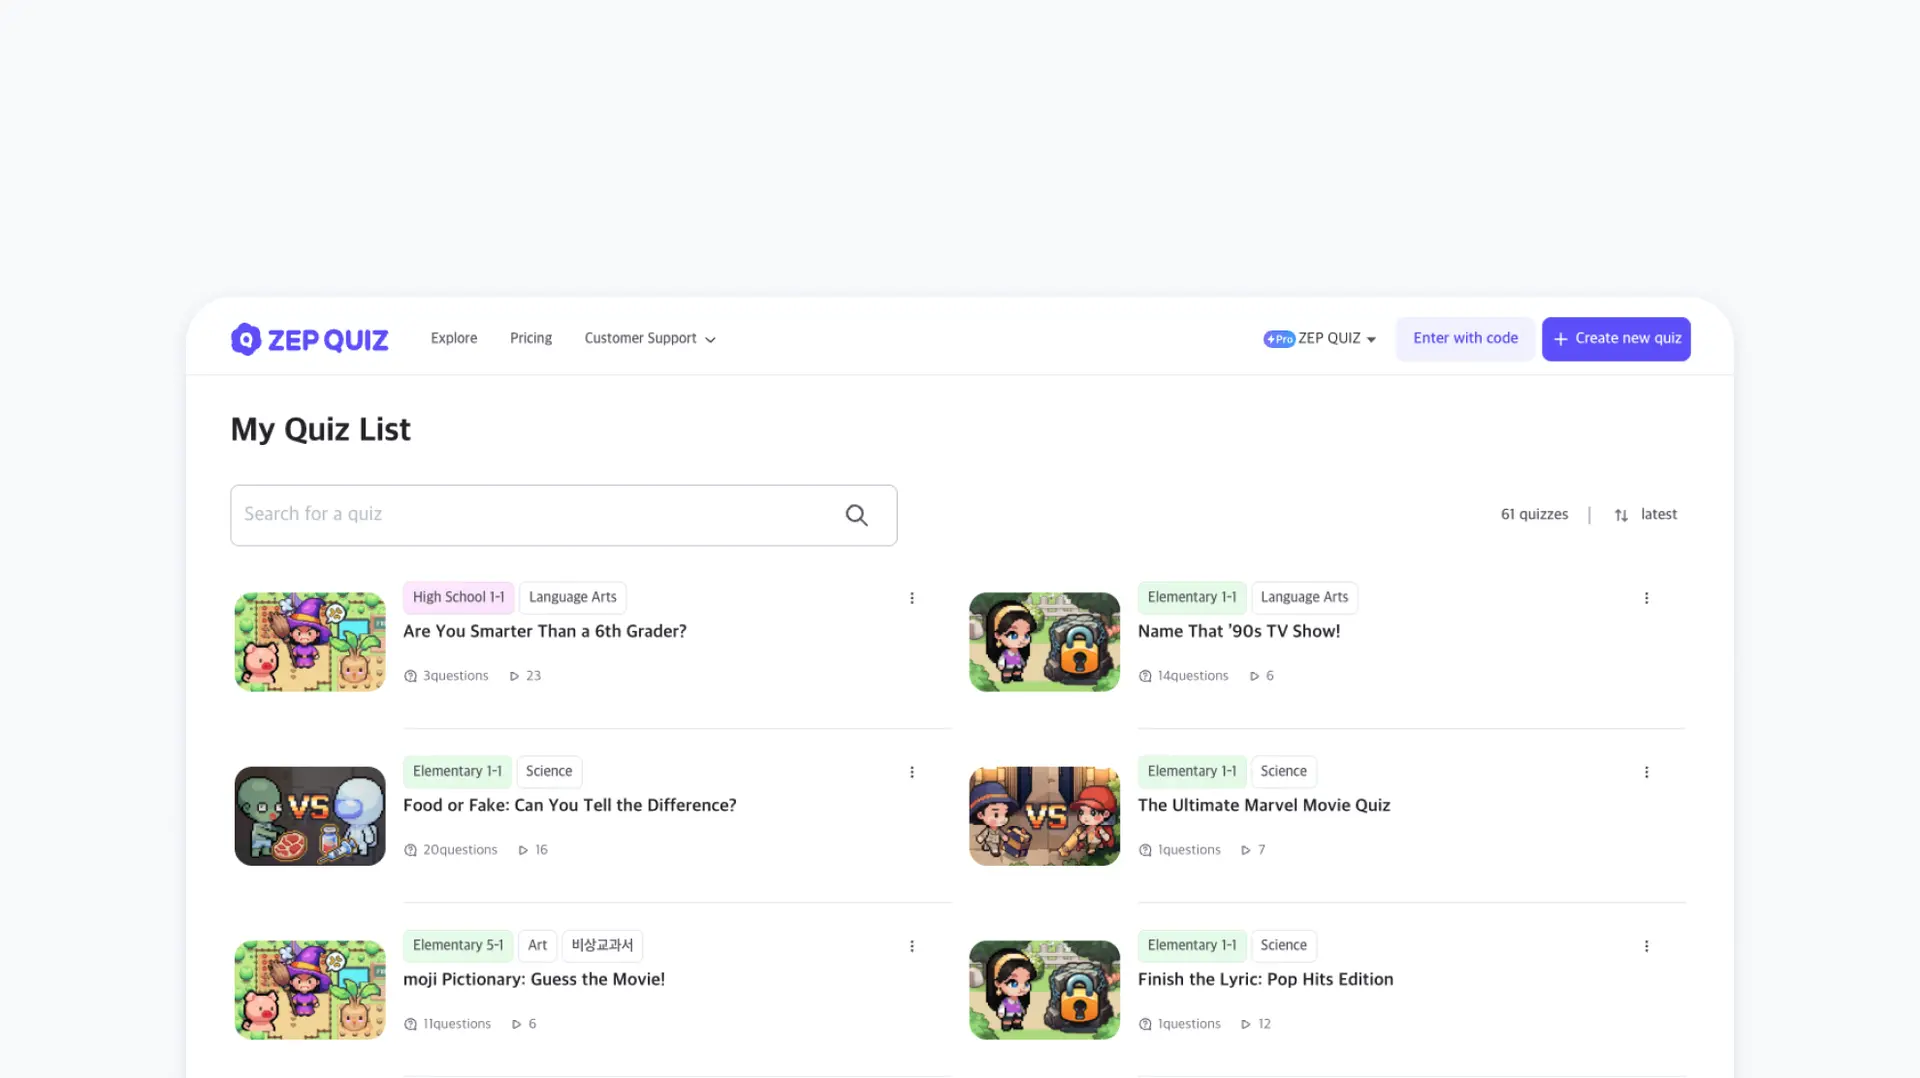Viewport: 1920px width, 1078px height.
Task: Open the Pro ZEP QUIZ account dropdown
Action: pos(1319,339)
